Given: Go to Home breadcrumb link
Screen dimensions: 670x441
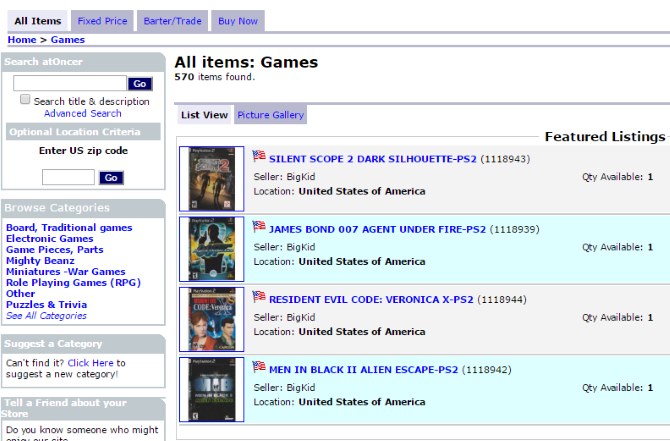Looking at the screenshot, I should (x=22, y=40).
